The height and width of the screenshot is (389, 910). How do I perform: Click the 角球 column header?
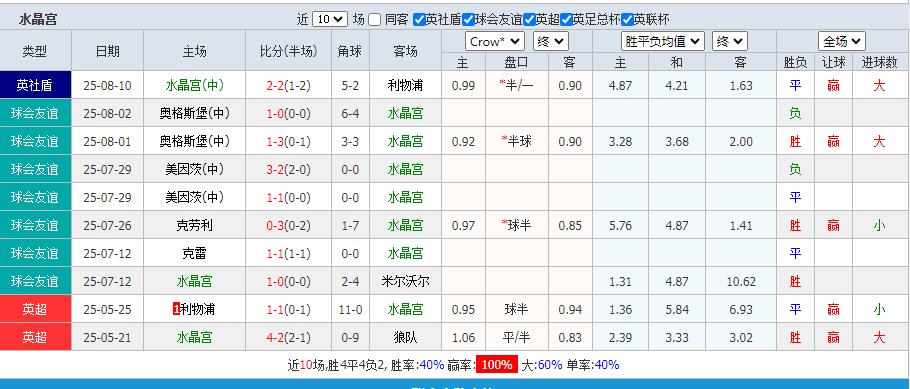pyautogui.click(x=350, y=51)
